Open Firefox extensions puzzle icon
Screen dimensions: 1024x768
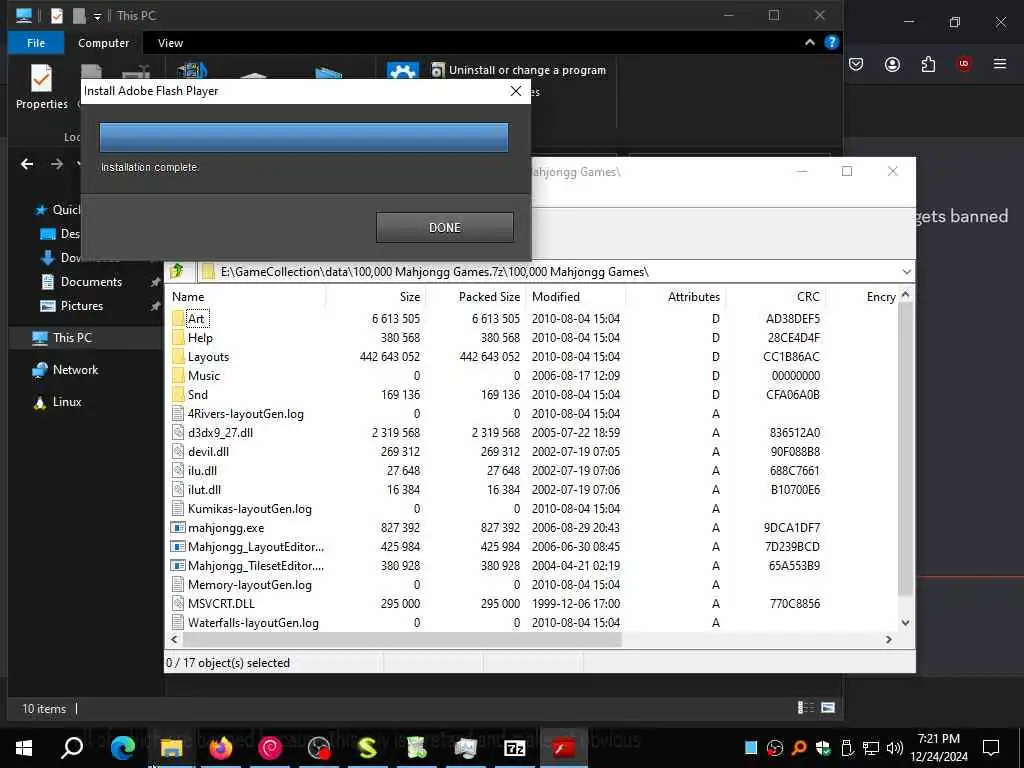click(x=928, y=64)
